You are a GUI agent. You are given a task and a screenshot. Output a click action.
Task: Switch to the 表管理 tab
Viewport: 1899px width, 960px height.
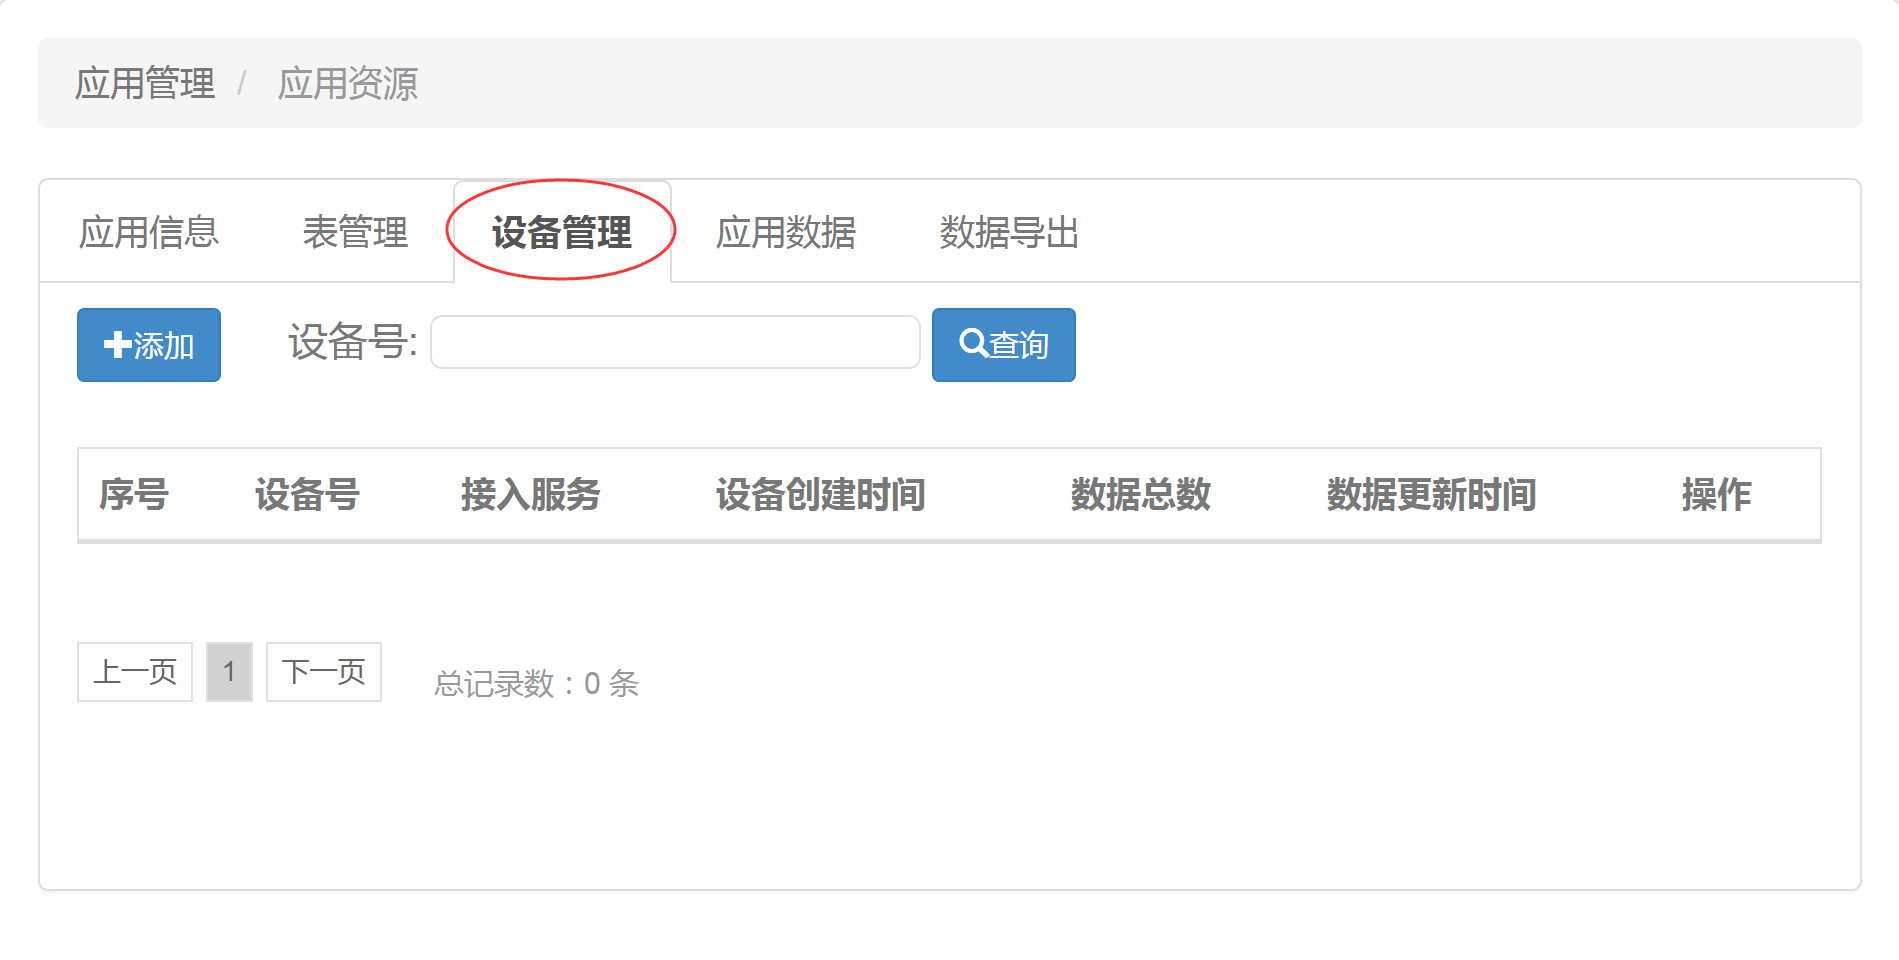pos(355,232)
